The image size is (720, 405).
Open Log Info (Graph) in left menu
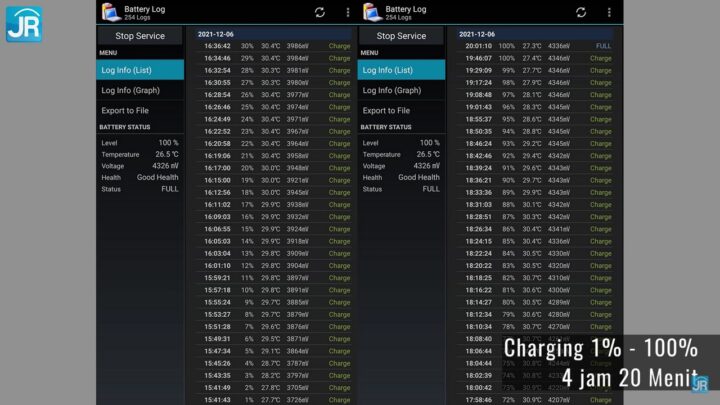pos(140,90)
